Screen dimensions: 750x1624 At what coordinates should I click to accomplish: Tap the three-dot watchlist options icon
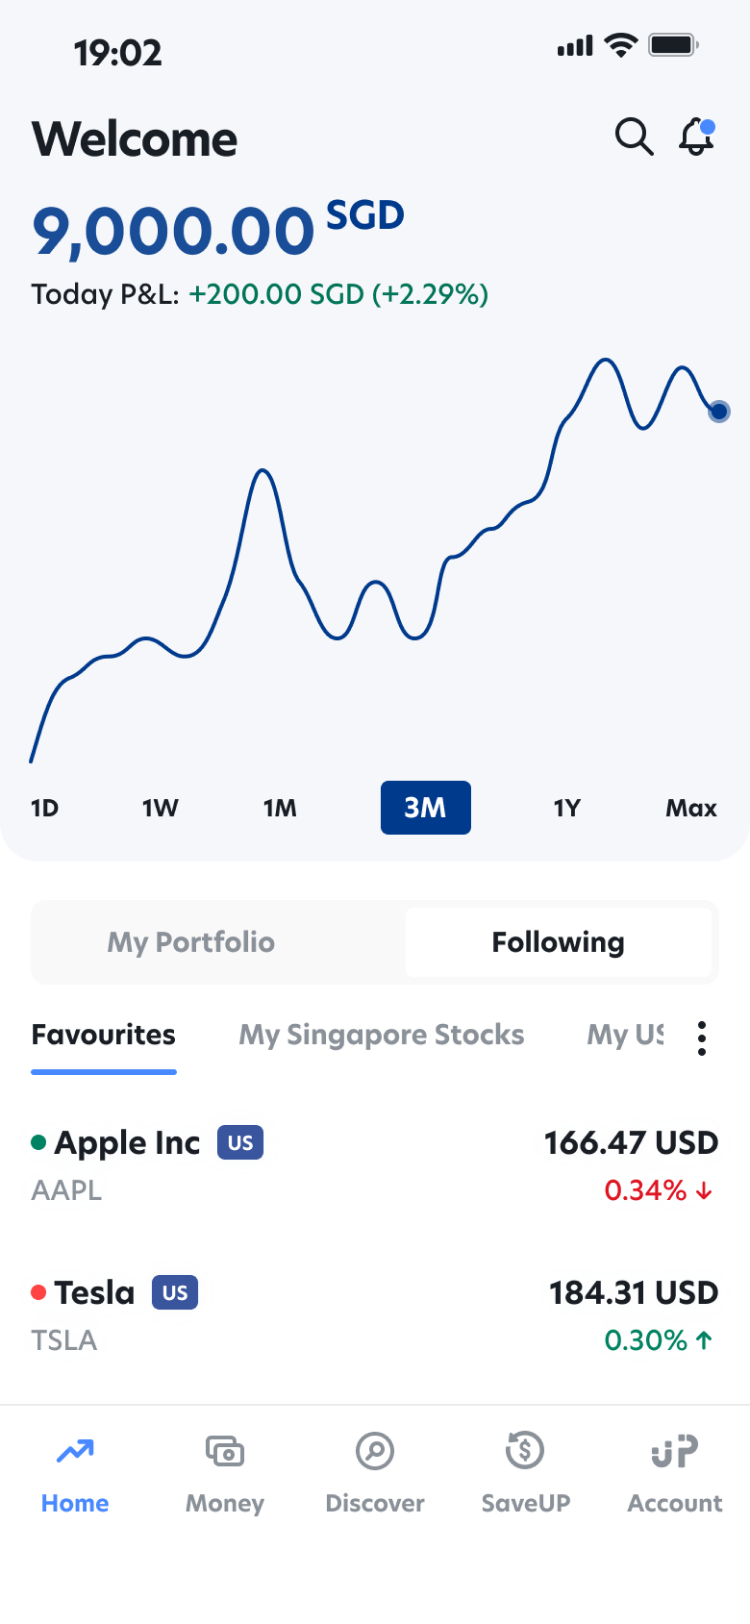click(x=702, y=1038)
